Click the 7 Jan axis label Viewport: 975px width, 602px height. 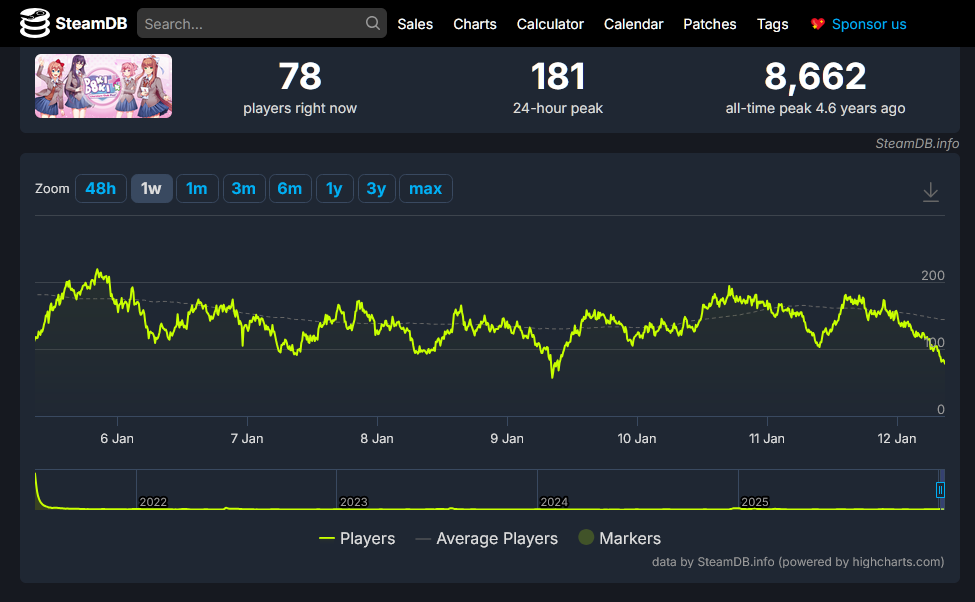247,438
